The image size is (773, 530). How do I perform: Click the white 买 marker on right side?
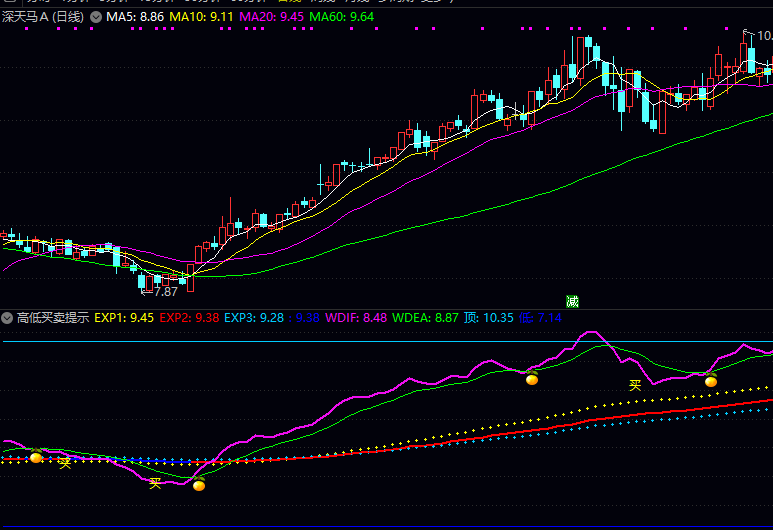coord(634,385)
